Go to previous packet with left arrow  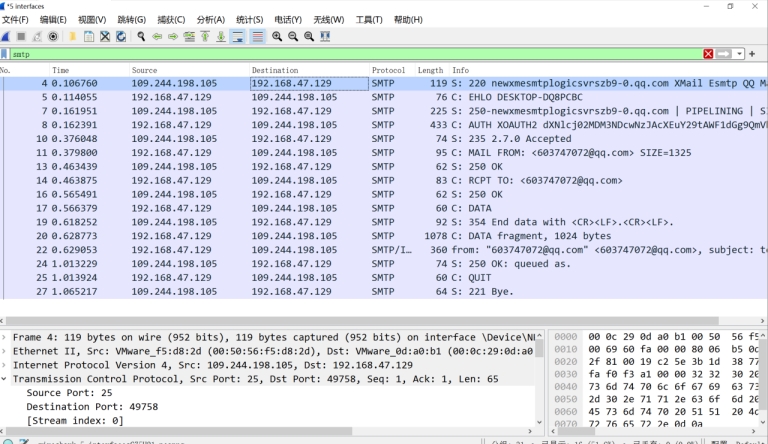point(158,36)
